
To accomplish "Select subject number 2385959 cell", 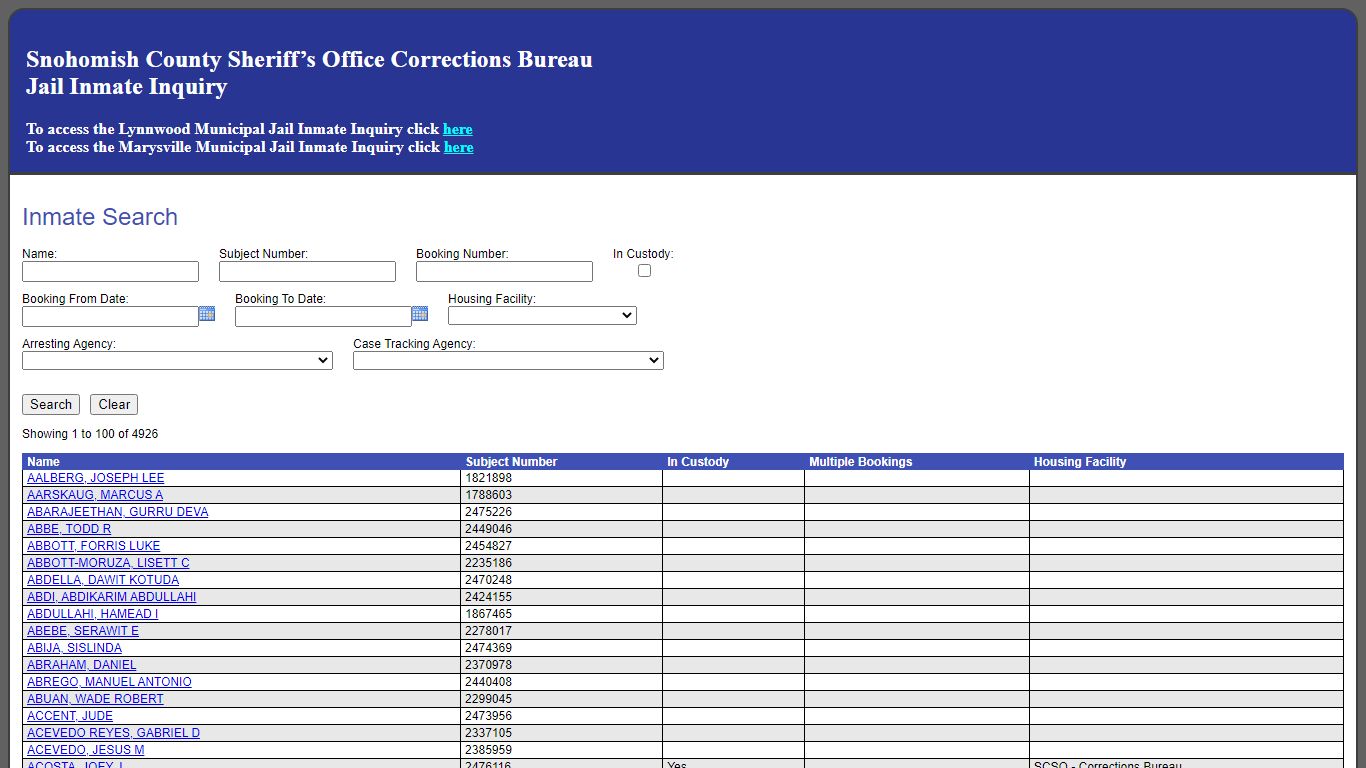I will [x=561, y=750].
